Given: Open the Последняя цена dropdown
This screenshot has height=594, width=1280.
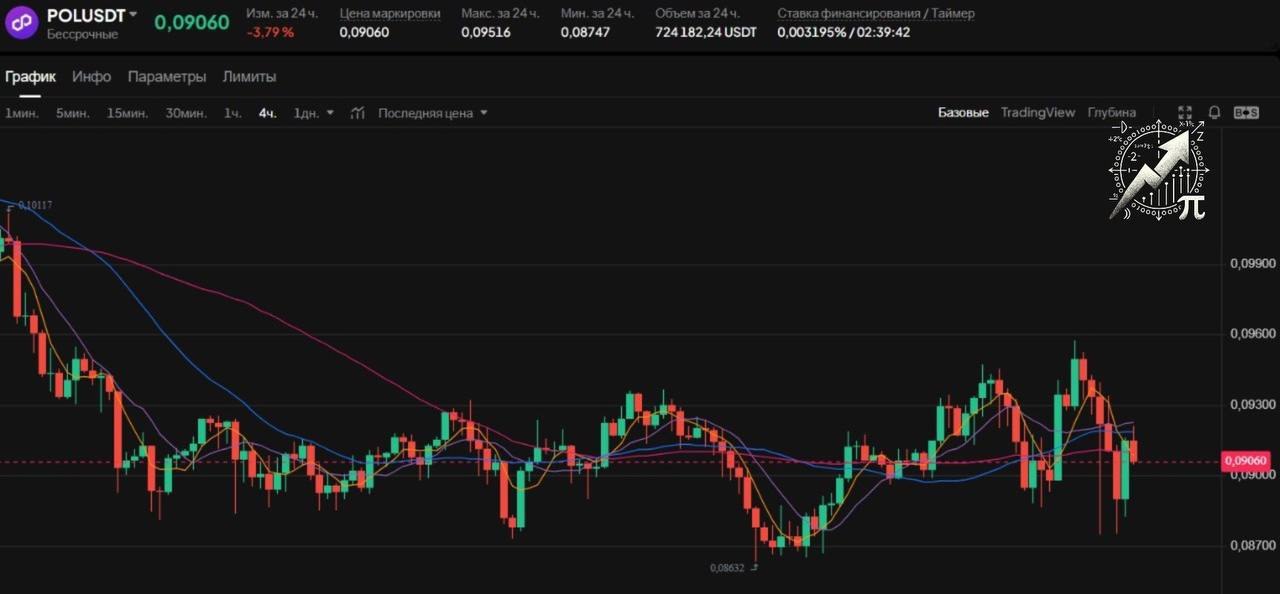Looking at the screenshot, I should (433, 113).
